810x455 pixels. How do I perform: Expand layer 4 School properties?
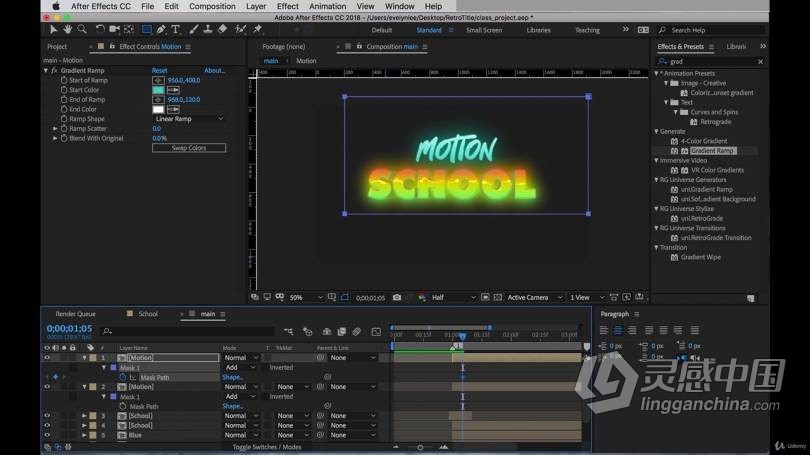pos(84,425)
